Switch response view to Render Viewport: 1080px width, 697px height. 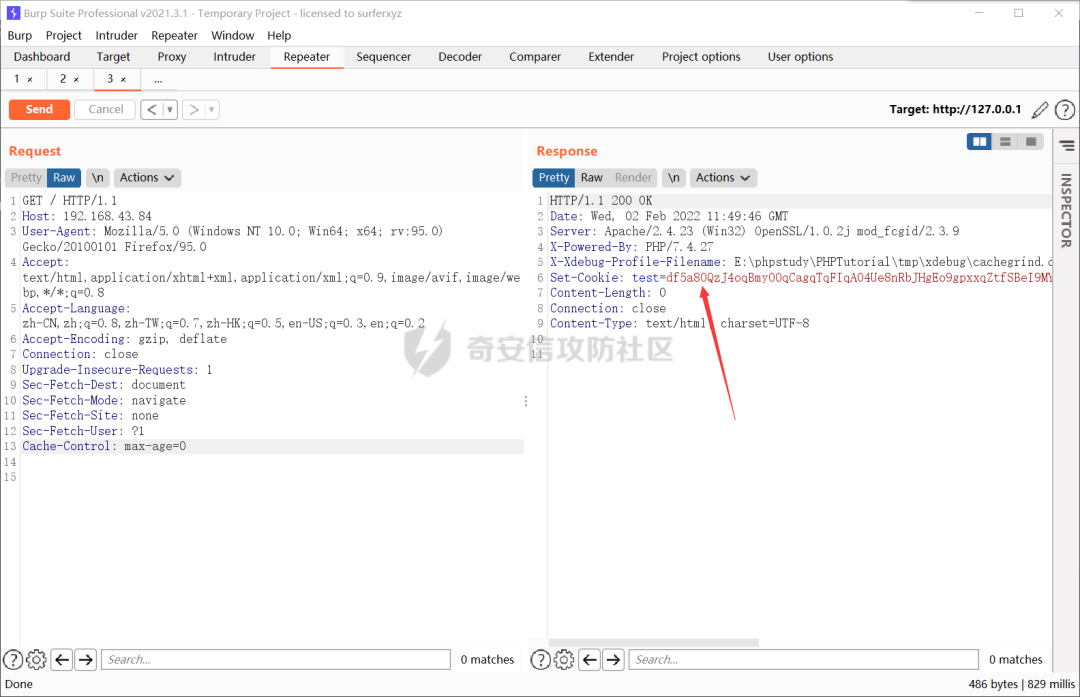coord(633,178)
